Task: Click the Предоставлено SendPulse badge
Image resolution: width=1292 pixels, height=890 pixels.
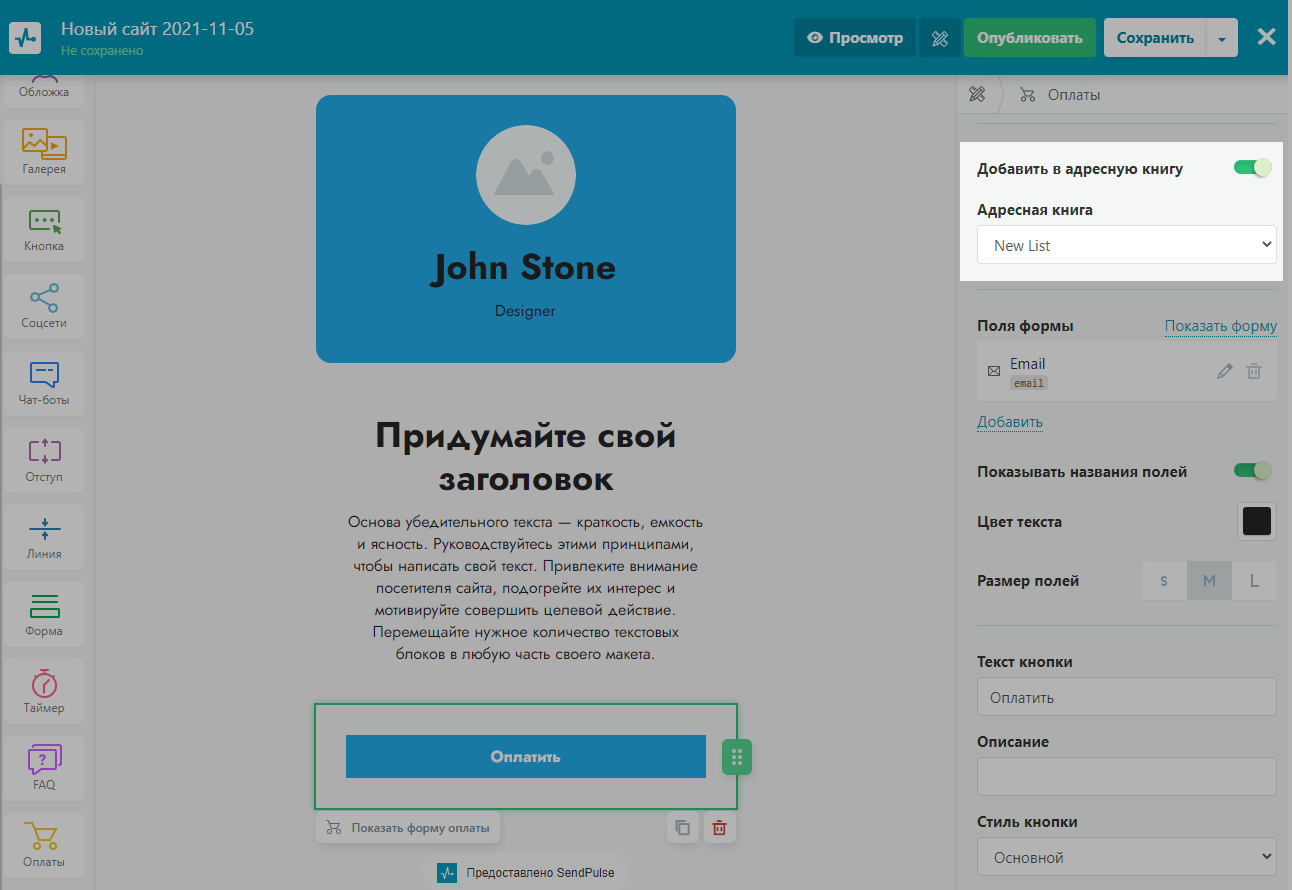Action: pos(526,872)
